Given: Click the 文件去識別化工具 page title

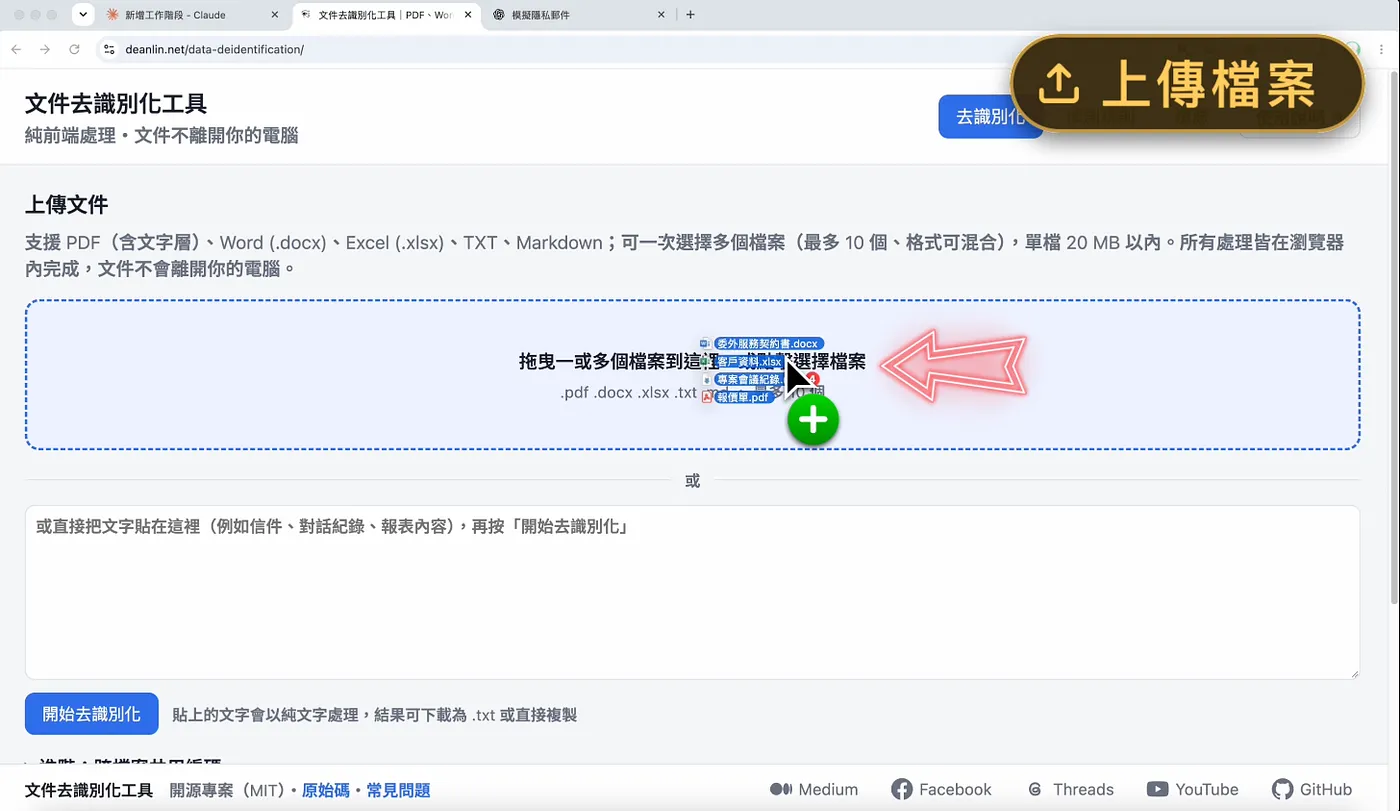Looking at the screenshot, I should (116, 104).
